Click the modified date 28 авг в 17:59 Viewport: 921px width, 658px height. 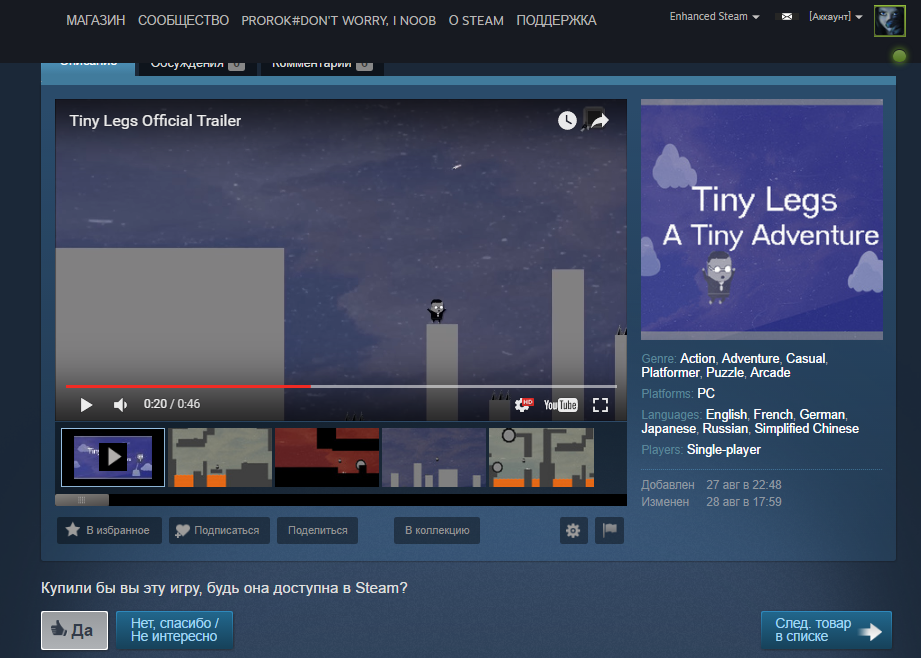[744, 502]
